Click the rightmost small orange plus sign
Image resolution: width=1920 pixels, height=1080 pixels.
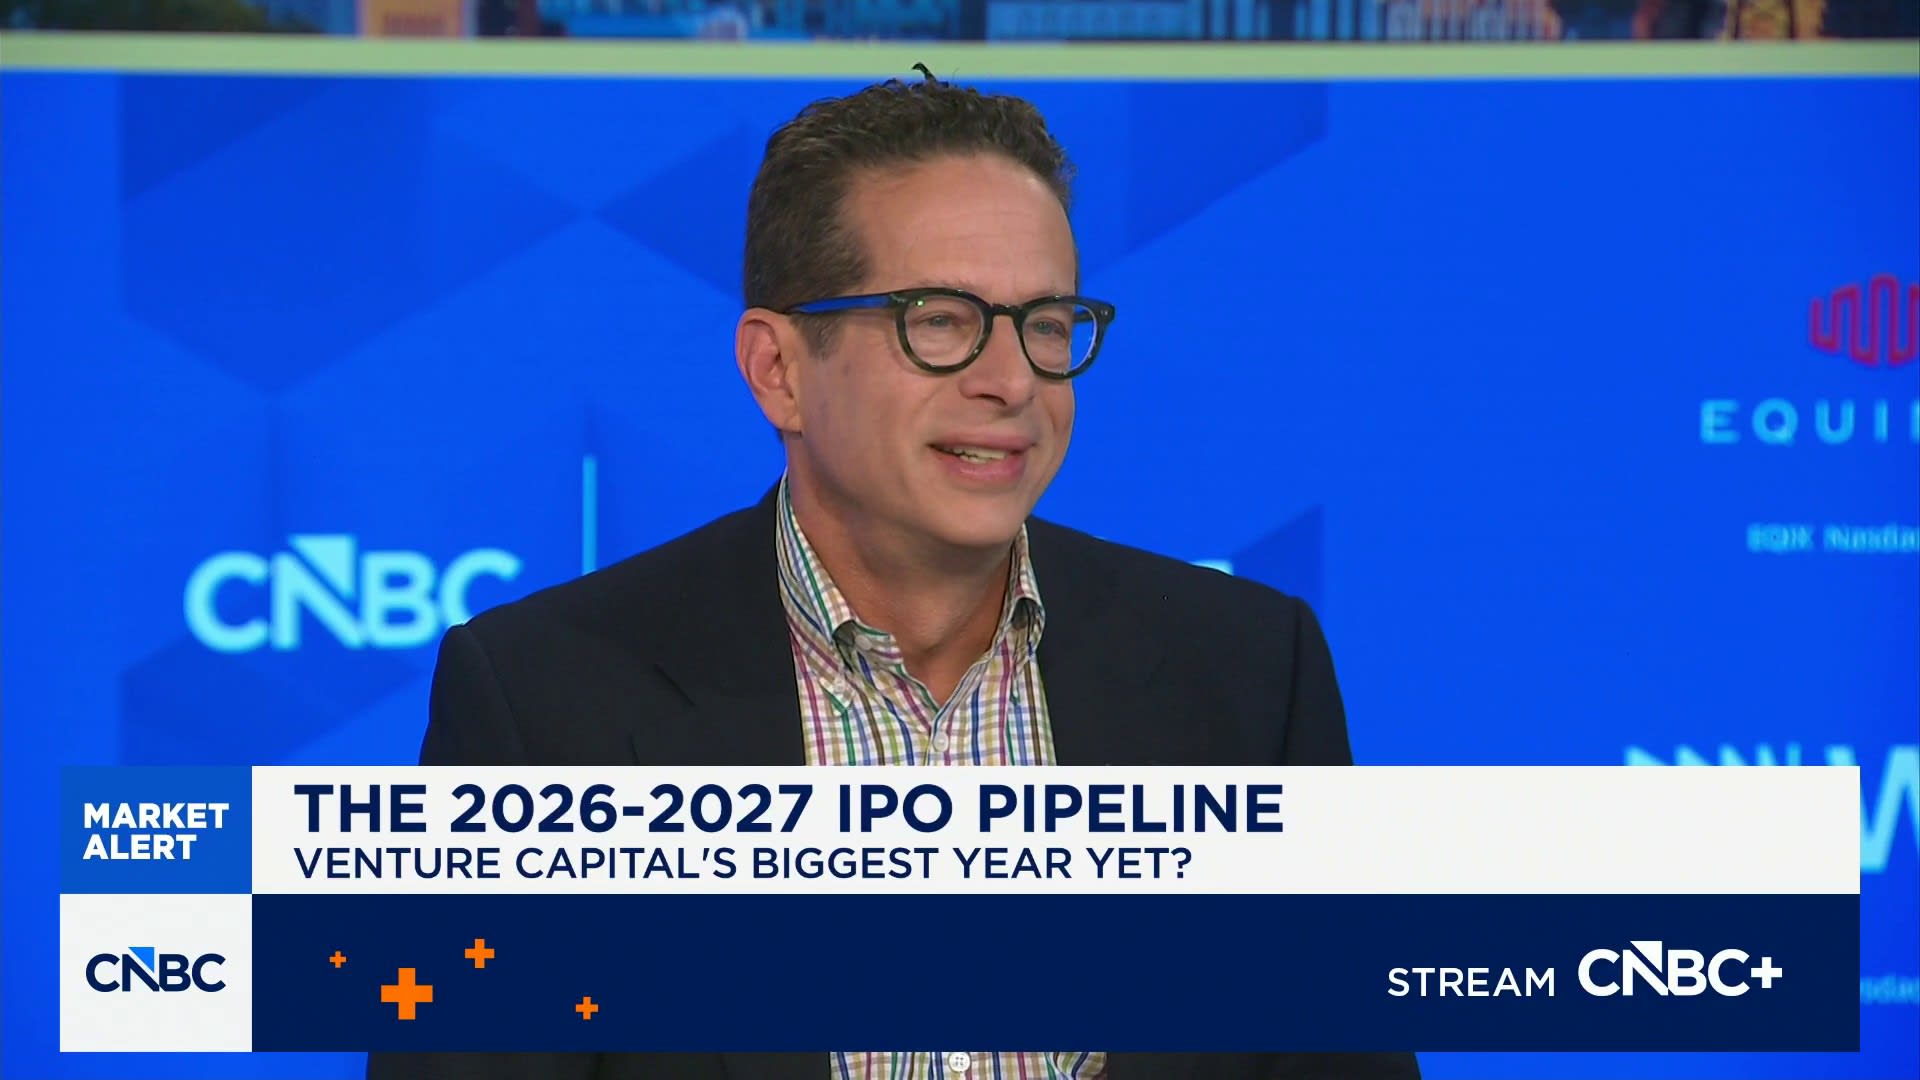pyautogui.click(x=587, y=1008)
